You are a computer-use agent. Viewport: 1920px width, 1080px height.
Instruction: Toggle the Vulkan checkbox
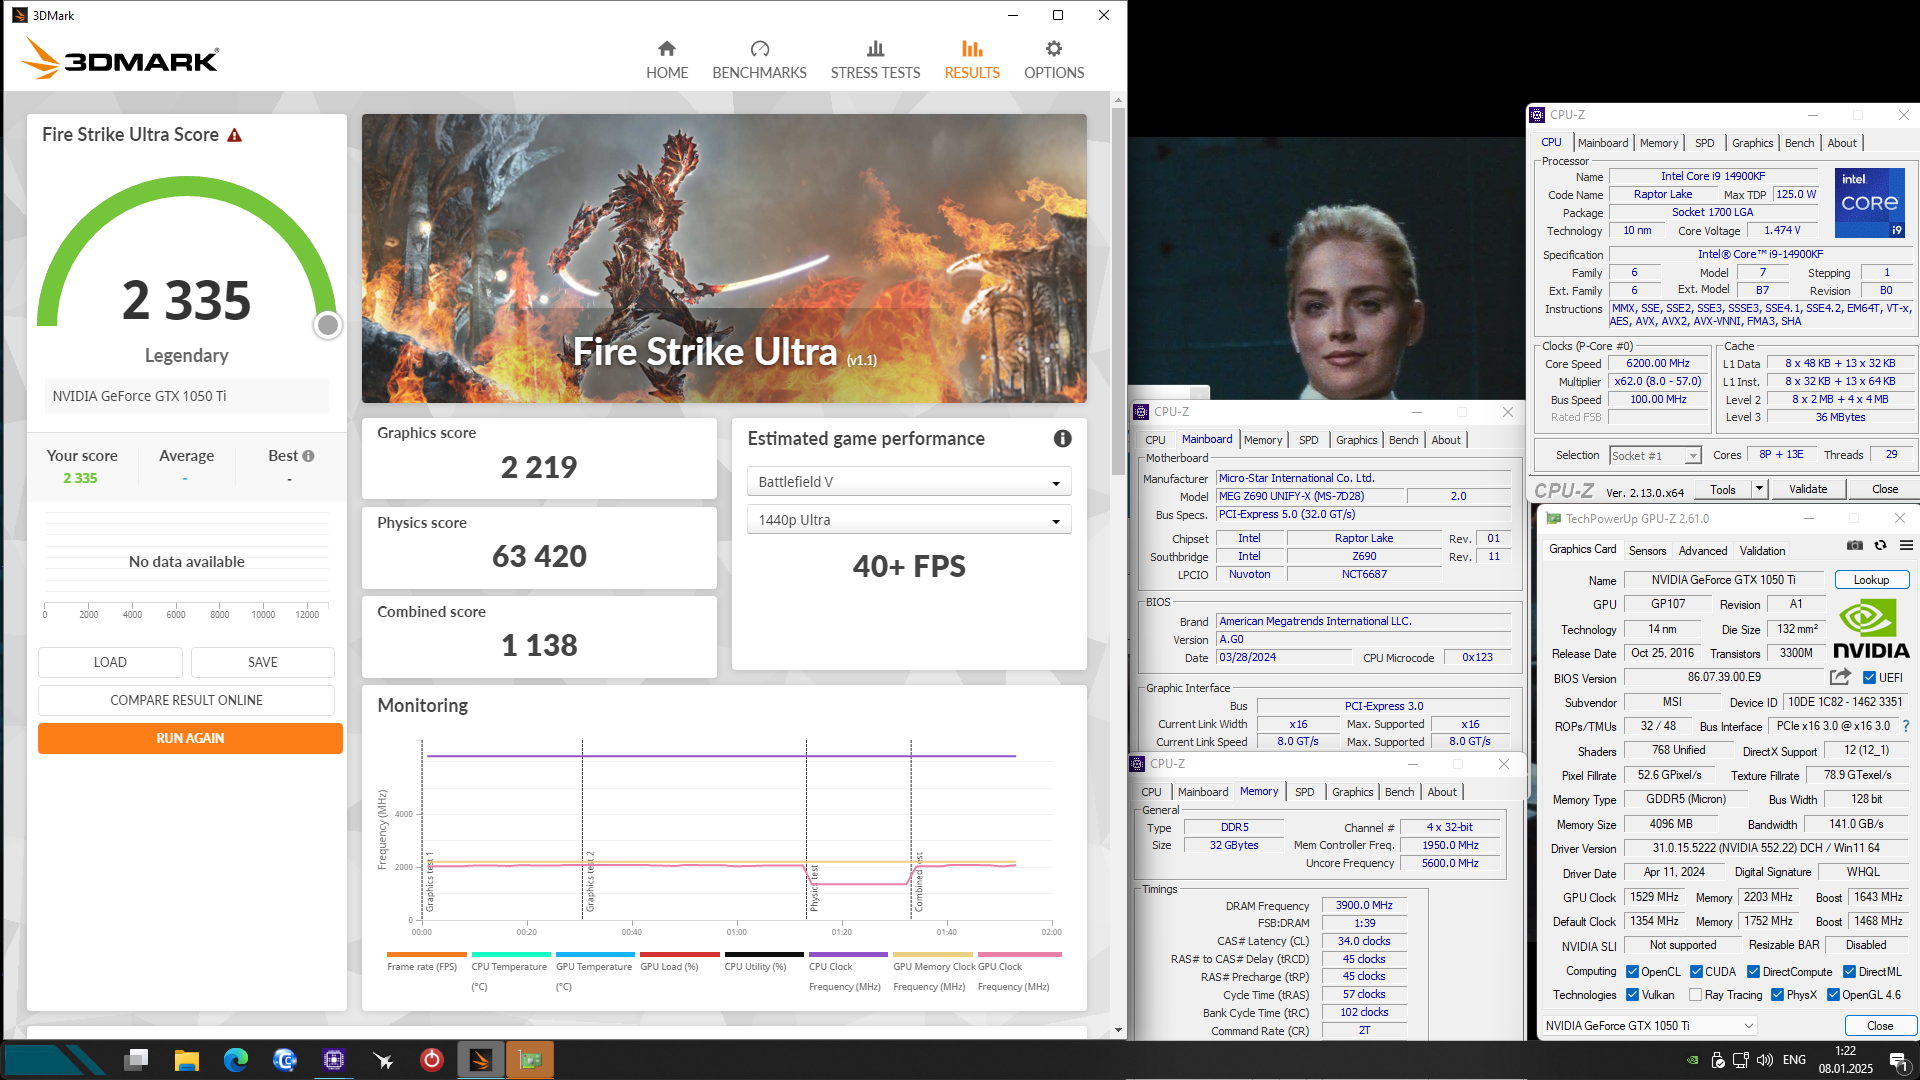pos(1632,994)
